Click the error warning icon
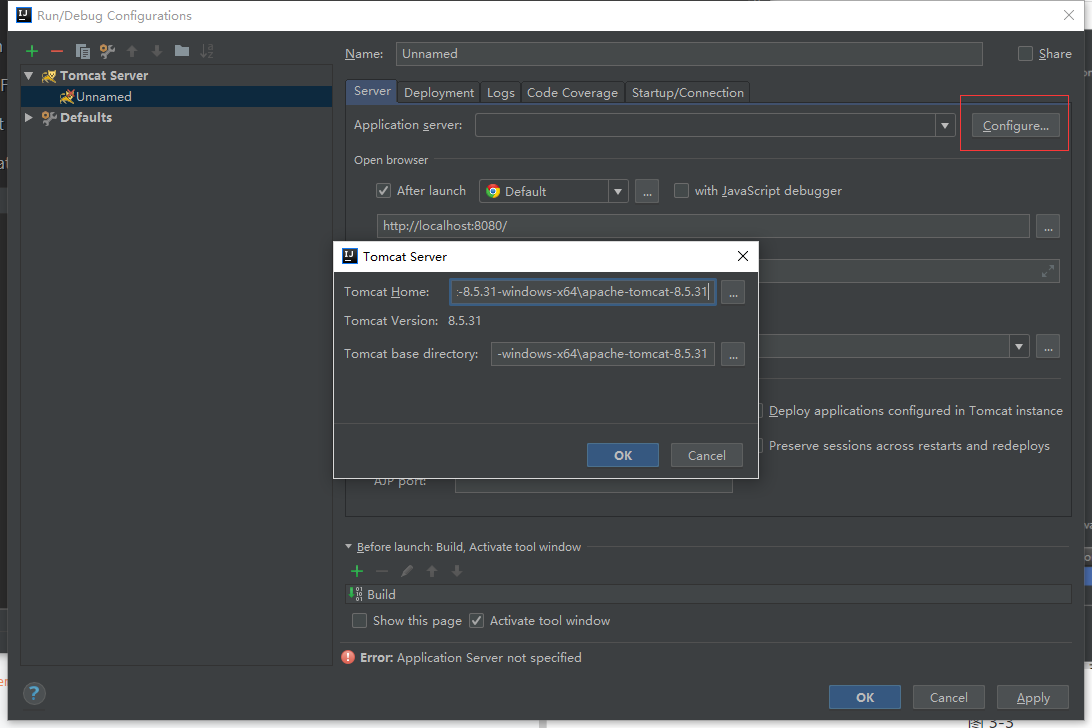The width and height of the screenshot is (1092, 728). (x=348, y=657)
